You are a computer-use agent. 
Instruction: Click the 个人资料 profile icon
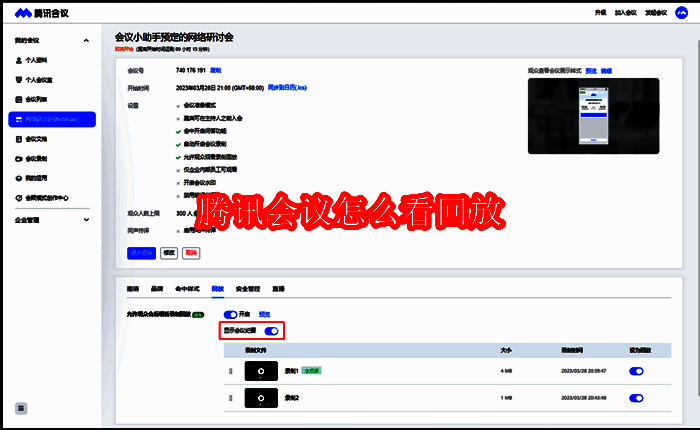click(19, 60)
